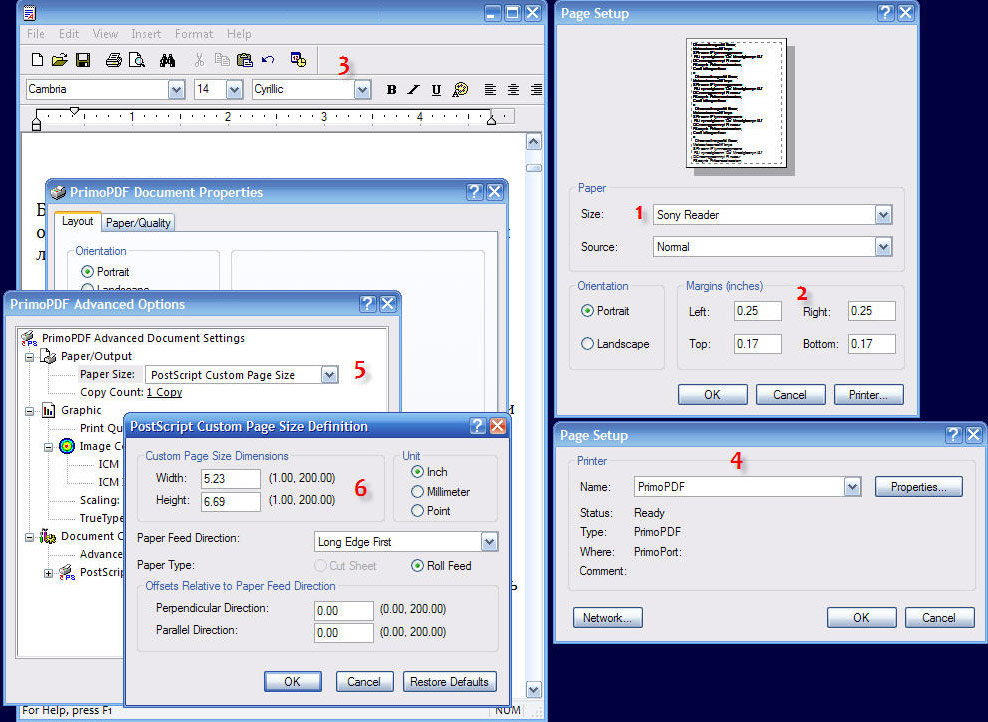The height and width of the screenshot is (722, 988).
Task: Click the Image Color Management tree icon
Action: coord(67,446)
